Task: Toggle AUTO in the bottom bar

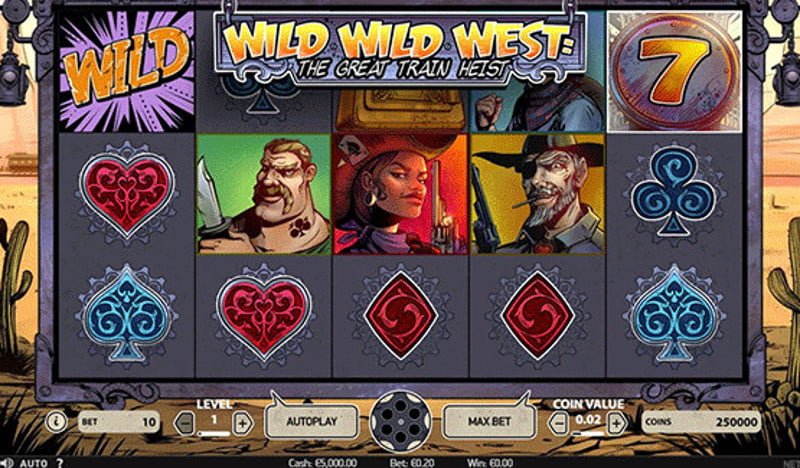Action: click(34, 463)
